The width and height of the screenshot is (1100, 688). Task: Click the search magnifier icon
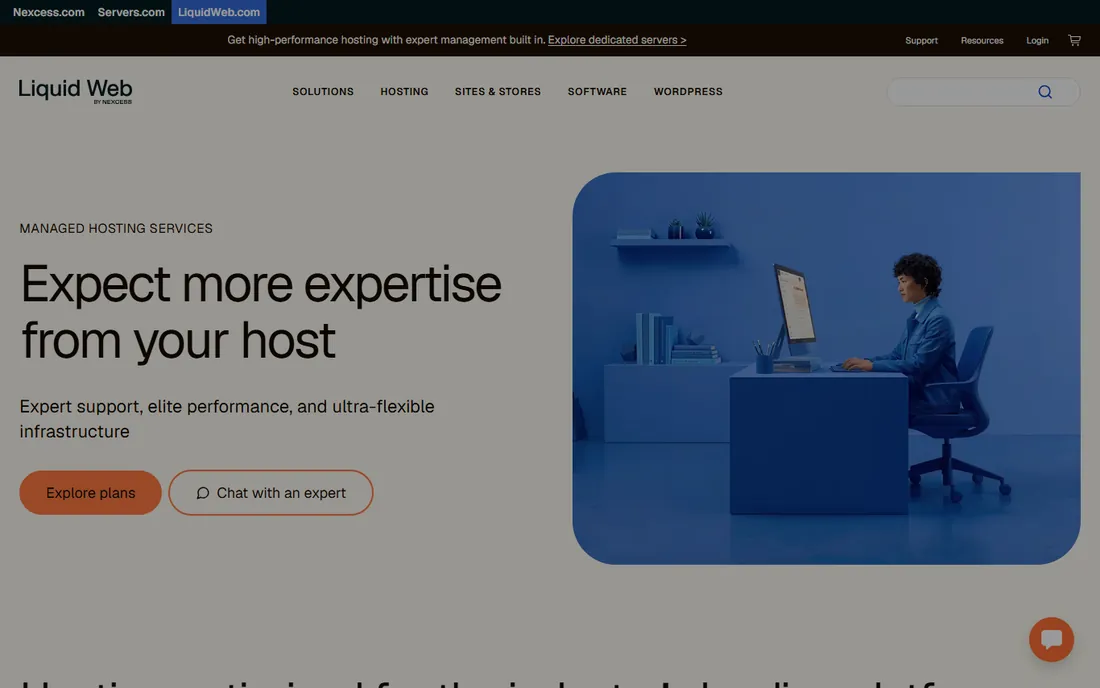pyautogui.click(x=1045, y=92)
